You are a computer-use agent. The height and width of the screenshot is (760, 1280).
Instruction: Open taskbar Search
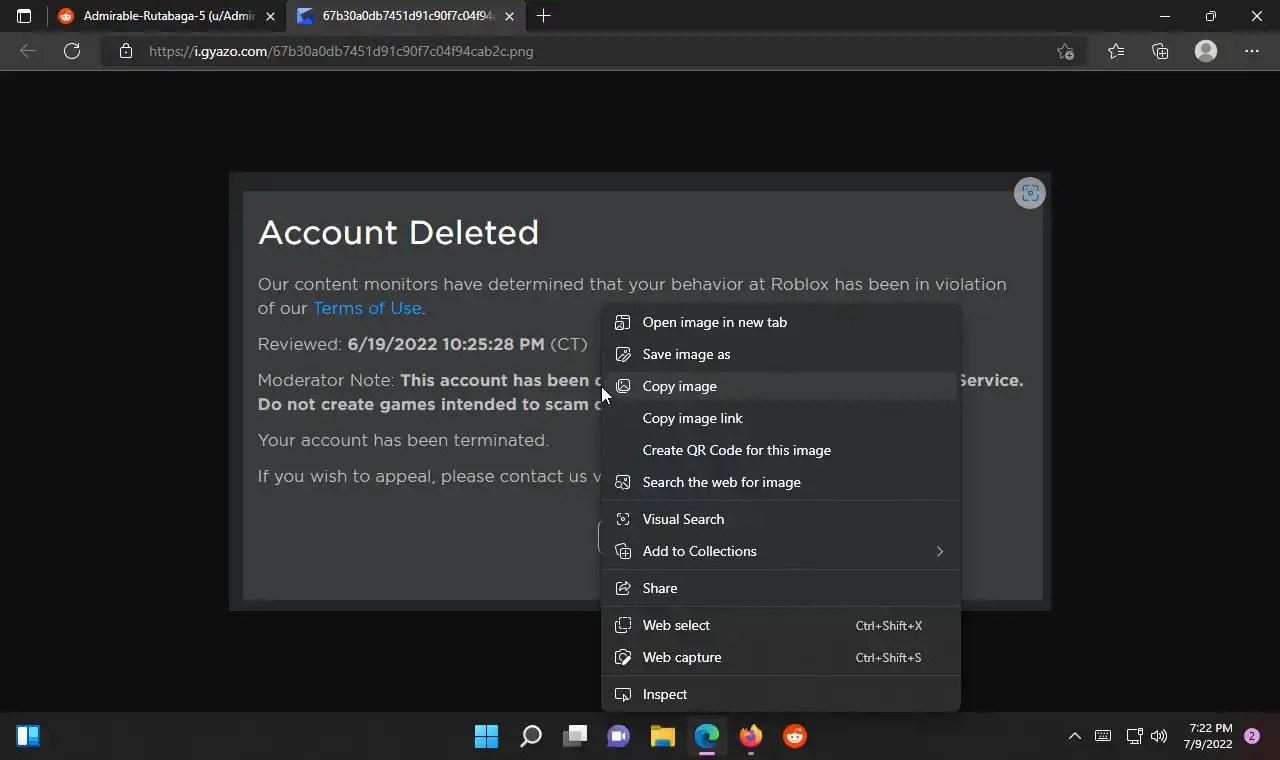[531, 736]
